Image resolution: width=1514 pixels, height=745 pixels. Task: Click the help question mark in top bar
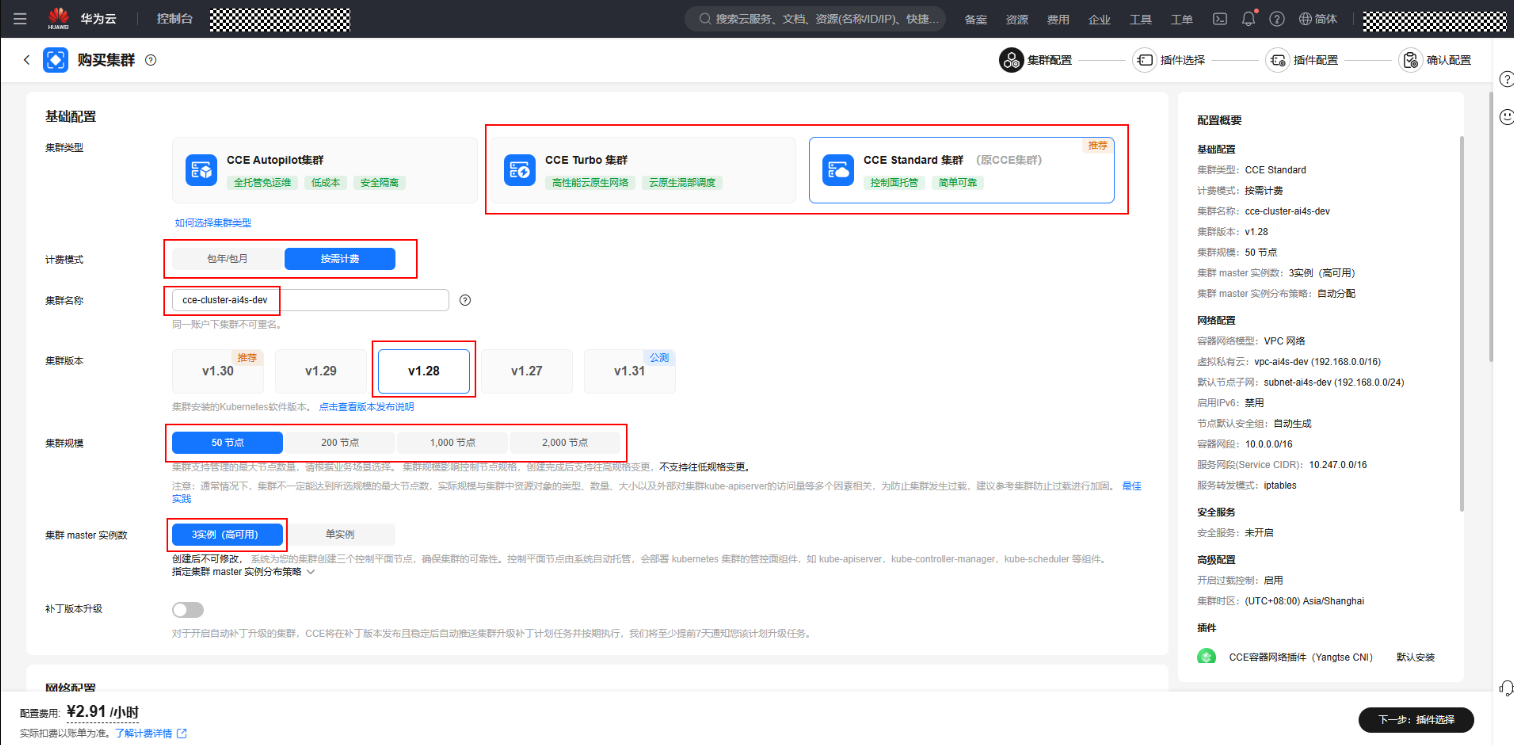[x=1277, y=19]
